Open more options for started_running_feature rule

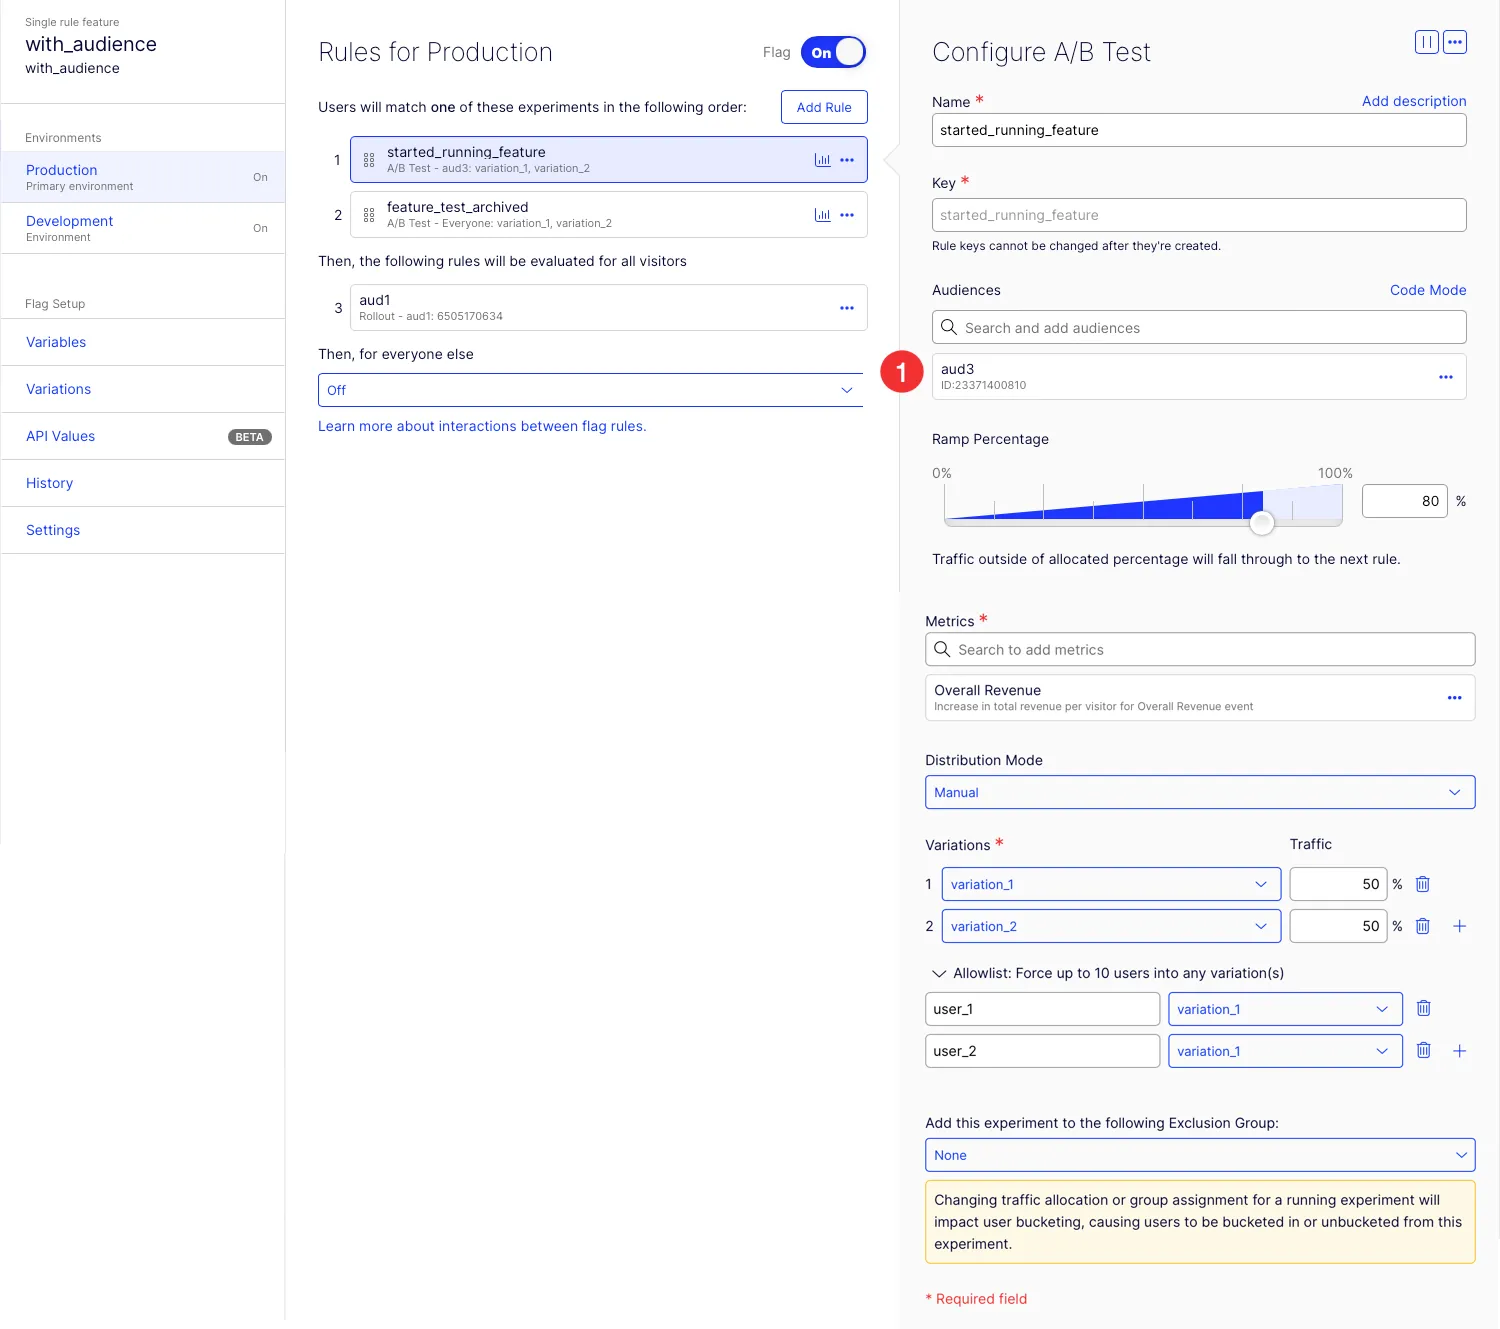point(847,160)
